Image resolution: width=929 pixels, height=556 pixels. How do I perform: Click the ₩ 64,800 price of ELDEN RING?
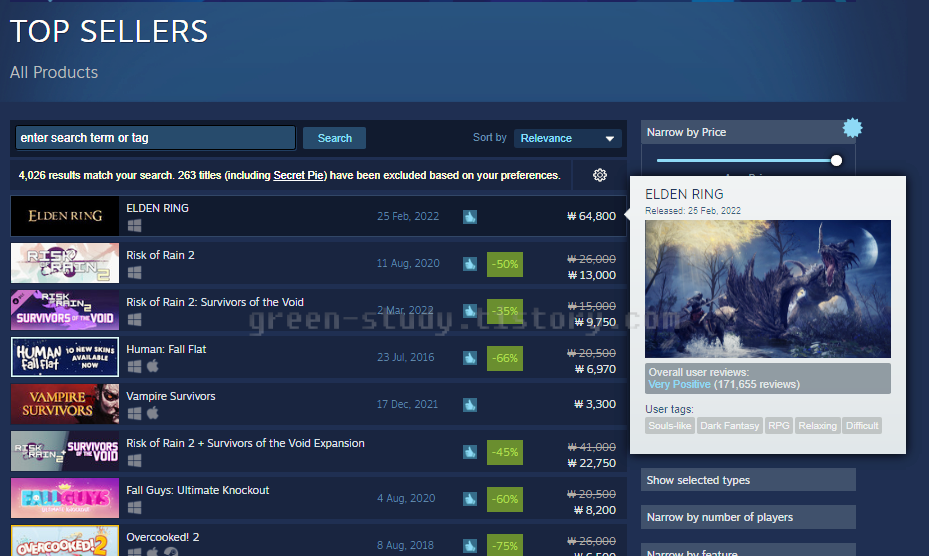(591, 216)
